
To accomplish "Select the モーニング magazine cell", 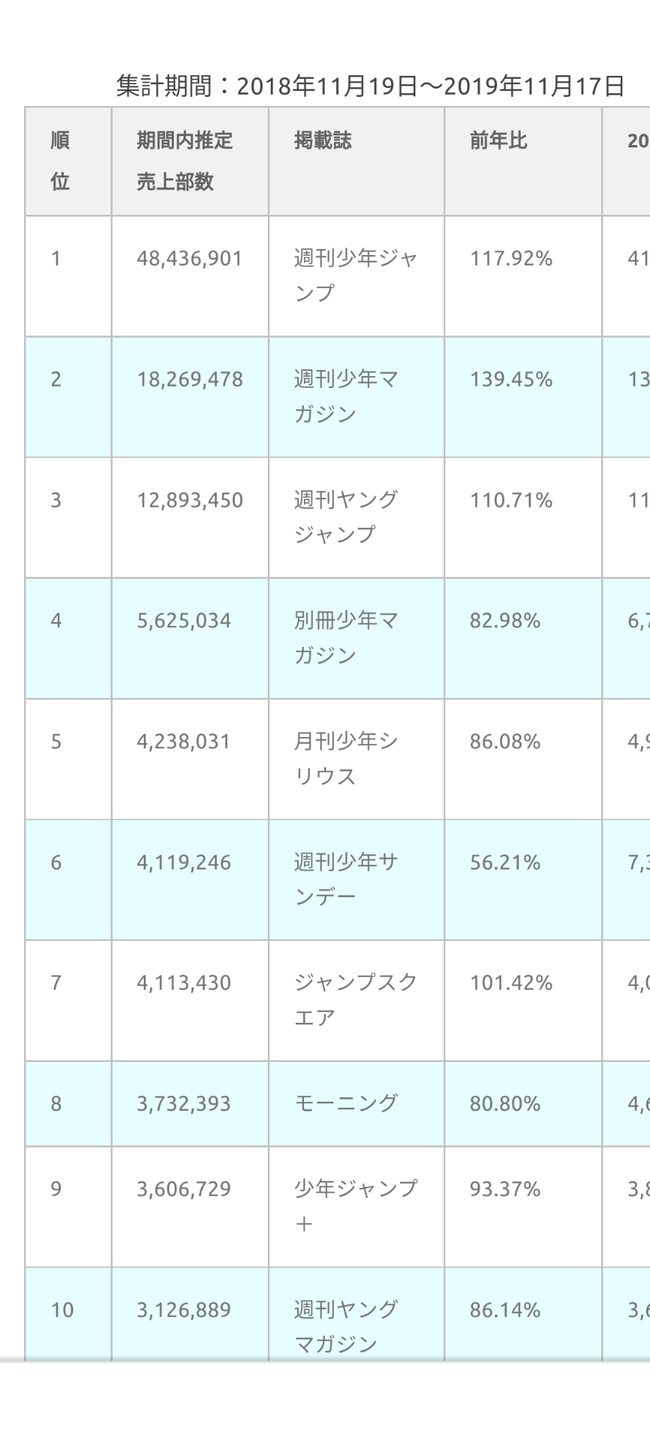I will (x=356, y=1104).
